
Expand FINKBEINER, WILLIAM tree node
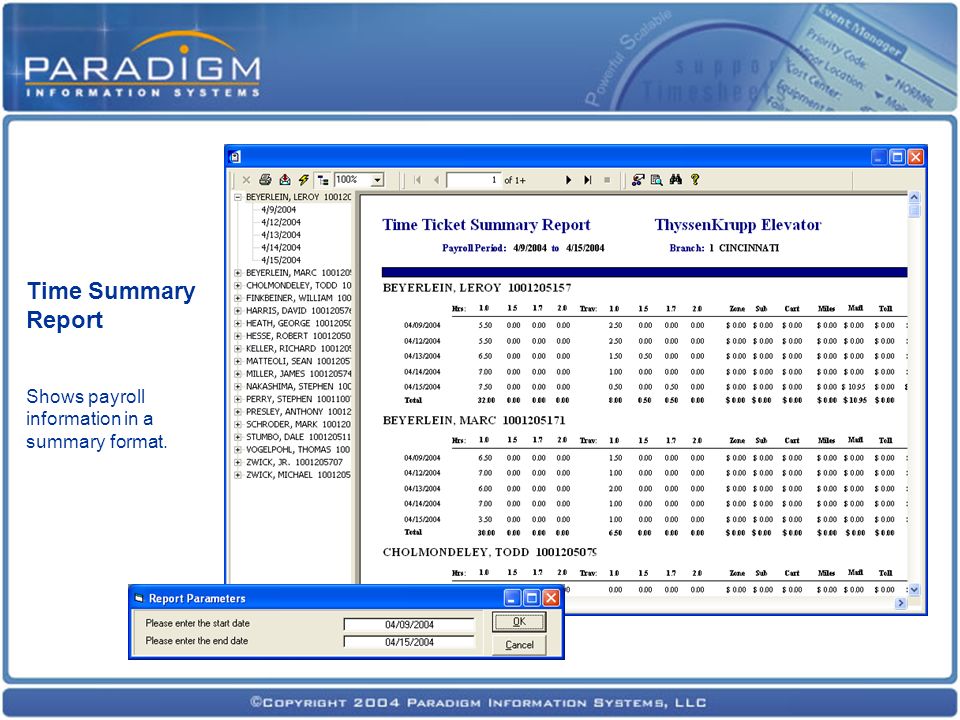click(238, 298)
